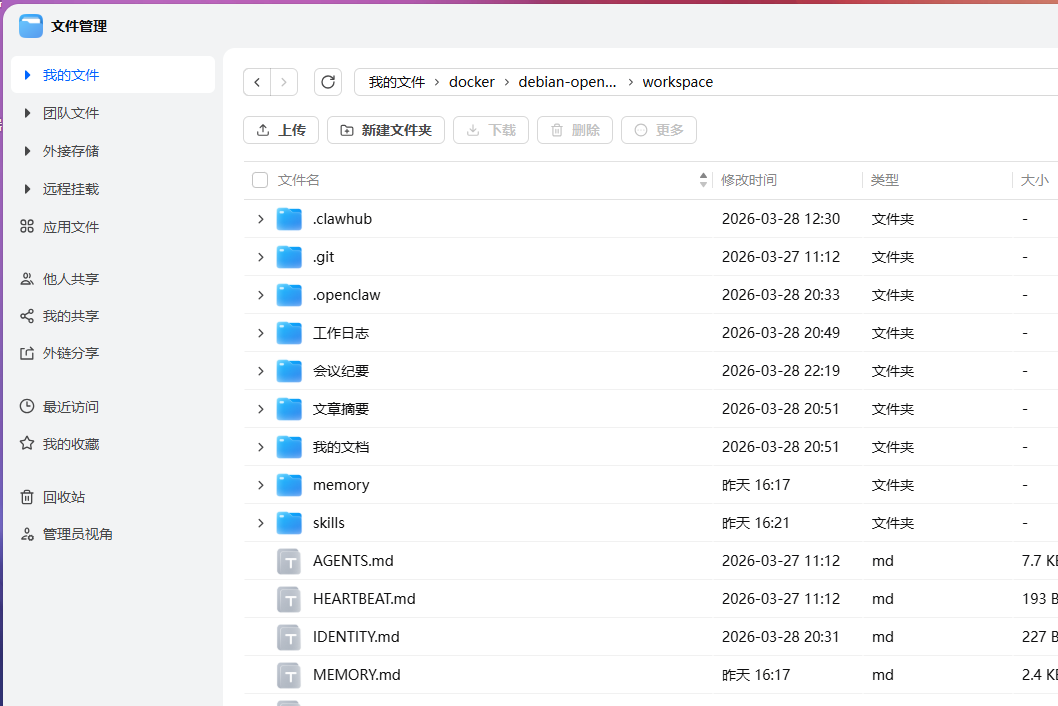Go to docker in breadcrumb path
The height and width of the screenshot is (706, 1058).
[x=472, y=82]
